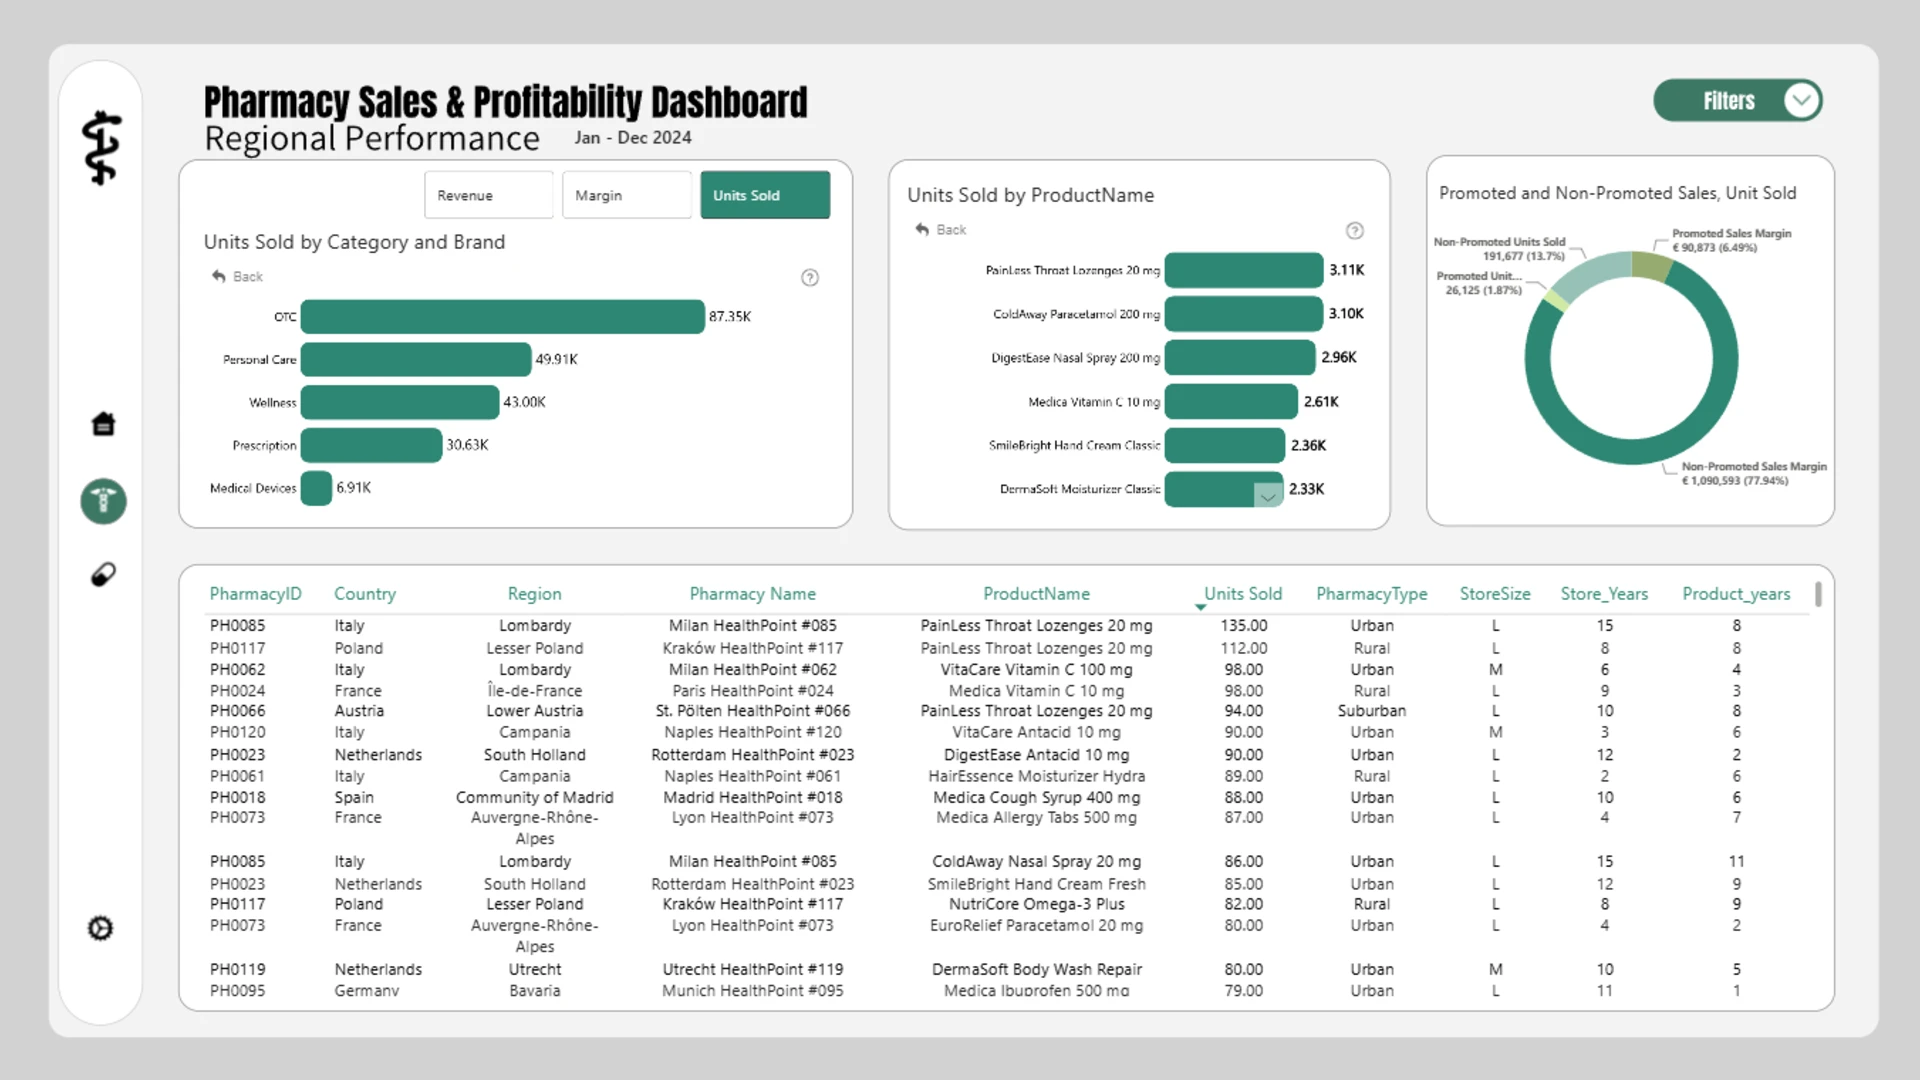Switch metric to Margin
The width and height of the screenshot is (1920, 1080).
tap(626, 195)
